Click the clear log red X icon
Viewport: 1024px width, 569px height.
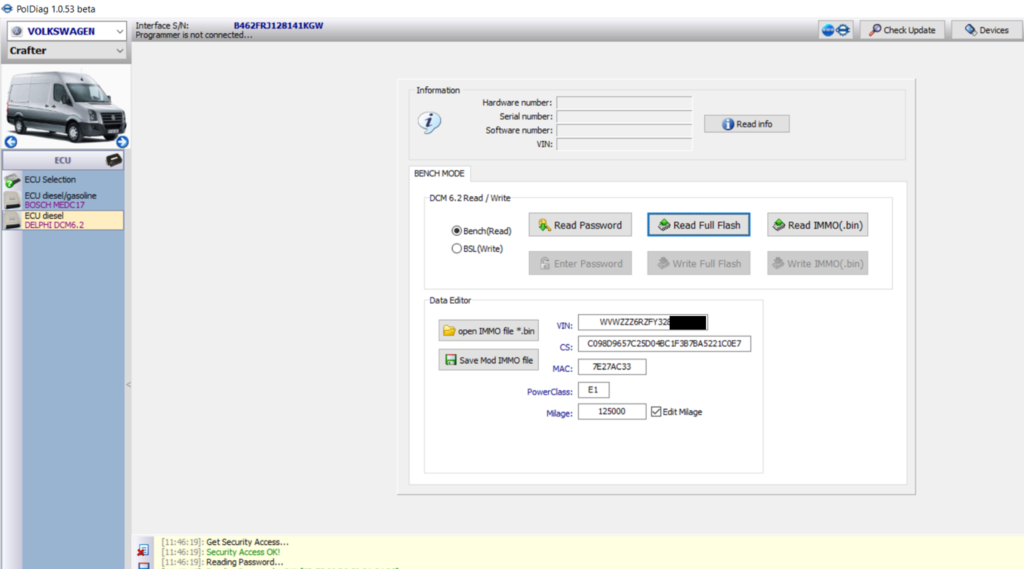(142, 551)
